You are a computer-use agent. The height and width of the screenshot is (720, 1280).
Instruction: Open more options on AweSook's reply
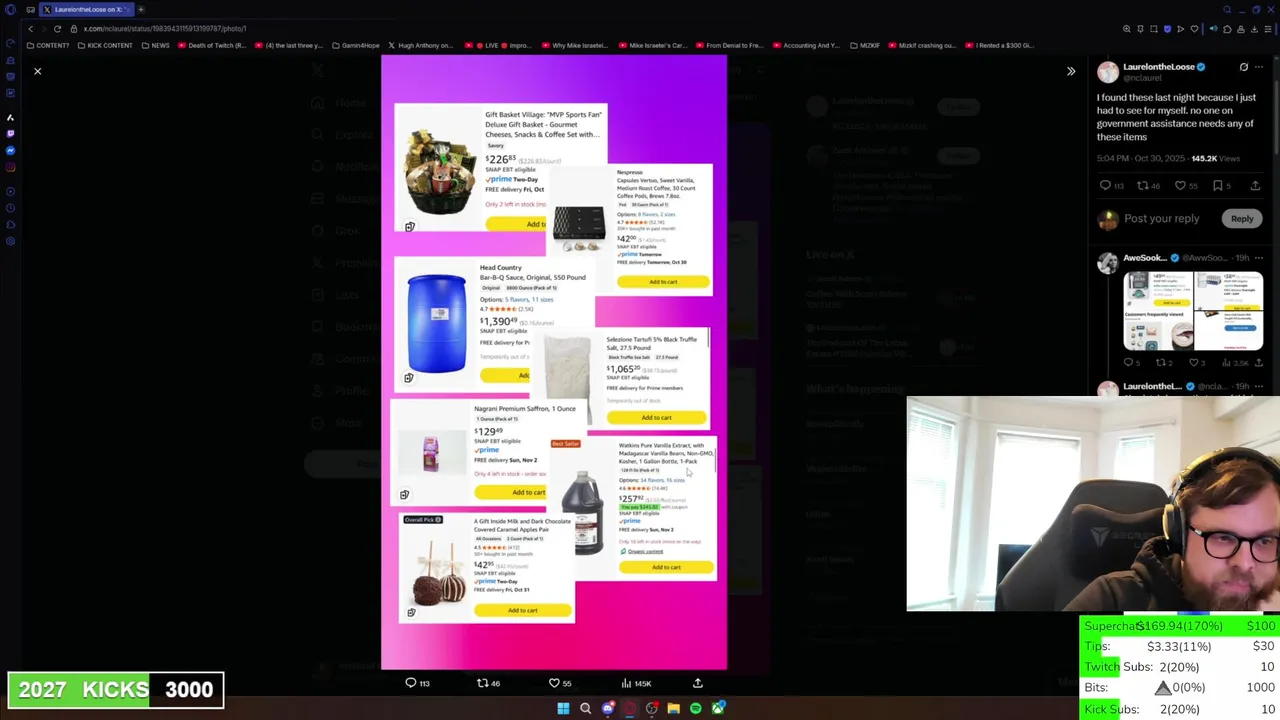point(1259,258)
